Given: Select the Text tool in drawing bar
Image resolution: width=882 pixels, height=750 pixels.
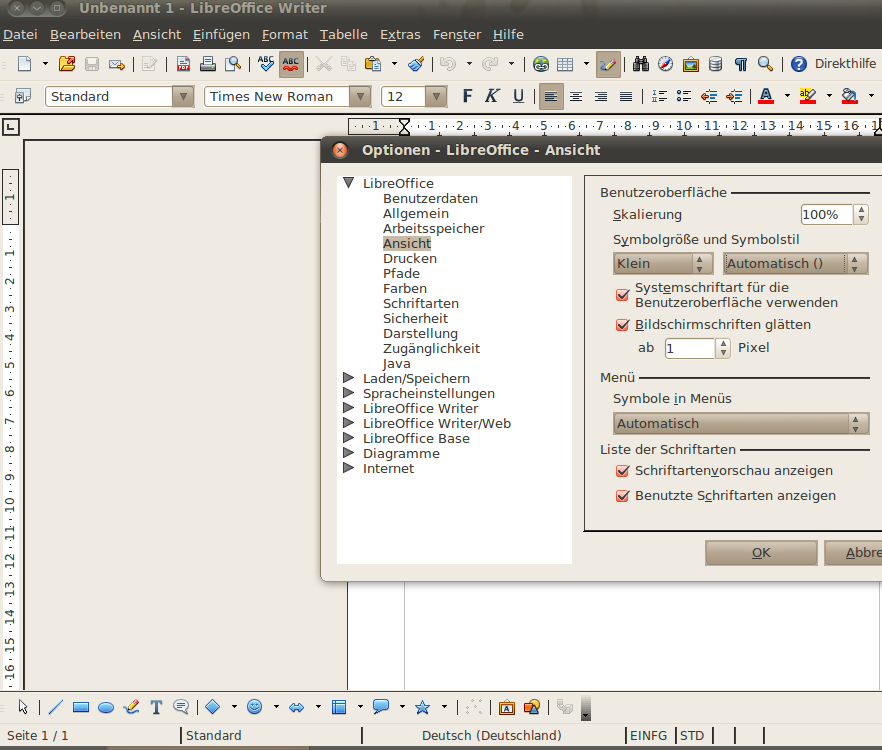Looking at the screenshot, I should (x=156, y=707).
